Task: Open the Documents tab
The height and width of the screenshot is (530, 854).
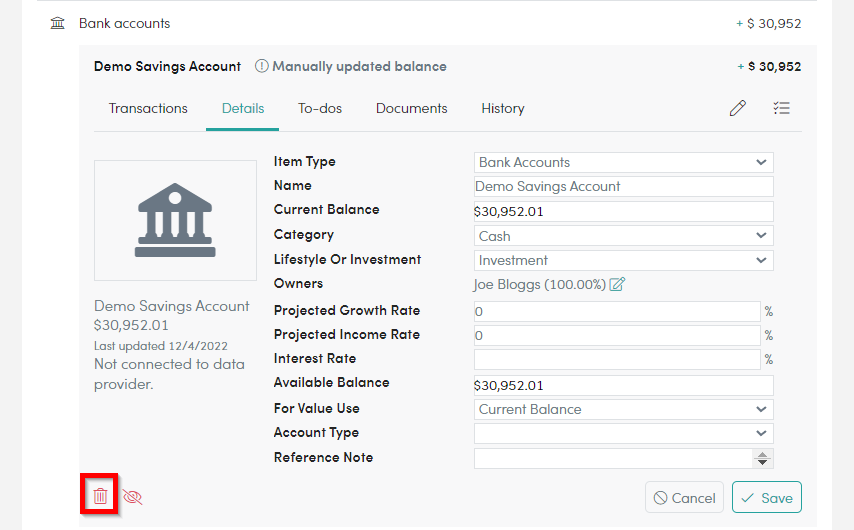Action: 412,108
